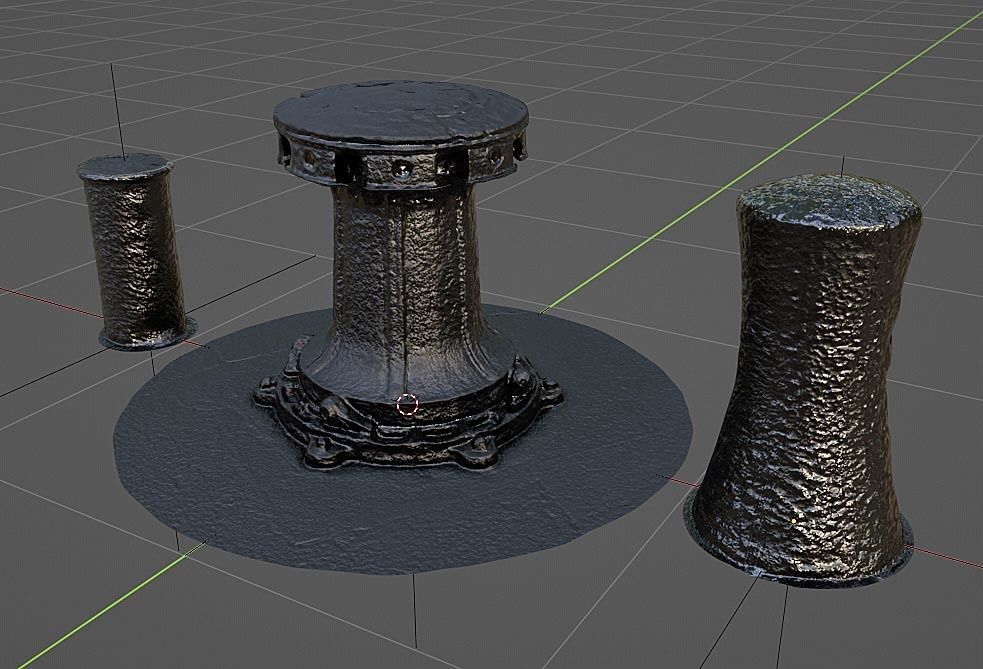Screen dimensions: 983x669
Task: Click the 3D cursor at the capstan base
Action: (407, 404)
